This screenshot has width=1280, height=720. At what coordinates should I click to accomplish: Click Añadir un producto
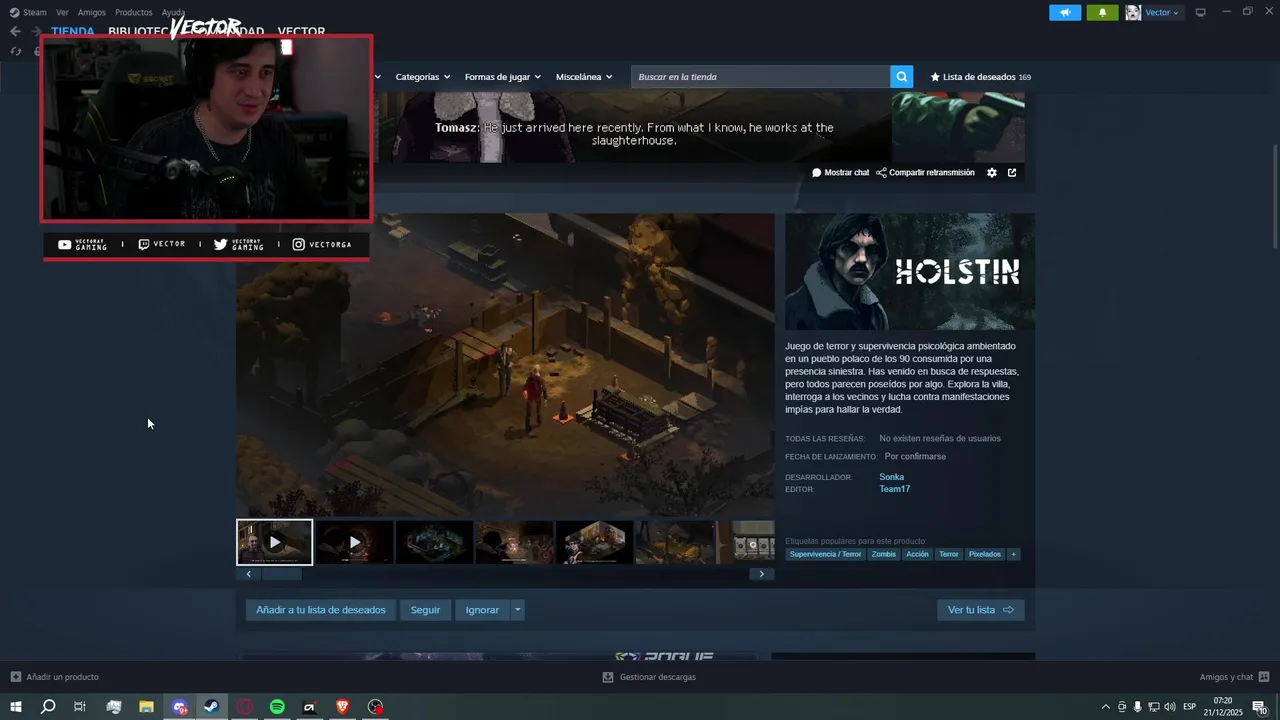pos(55,677)
